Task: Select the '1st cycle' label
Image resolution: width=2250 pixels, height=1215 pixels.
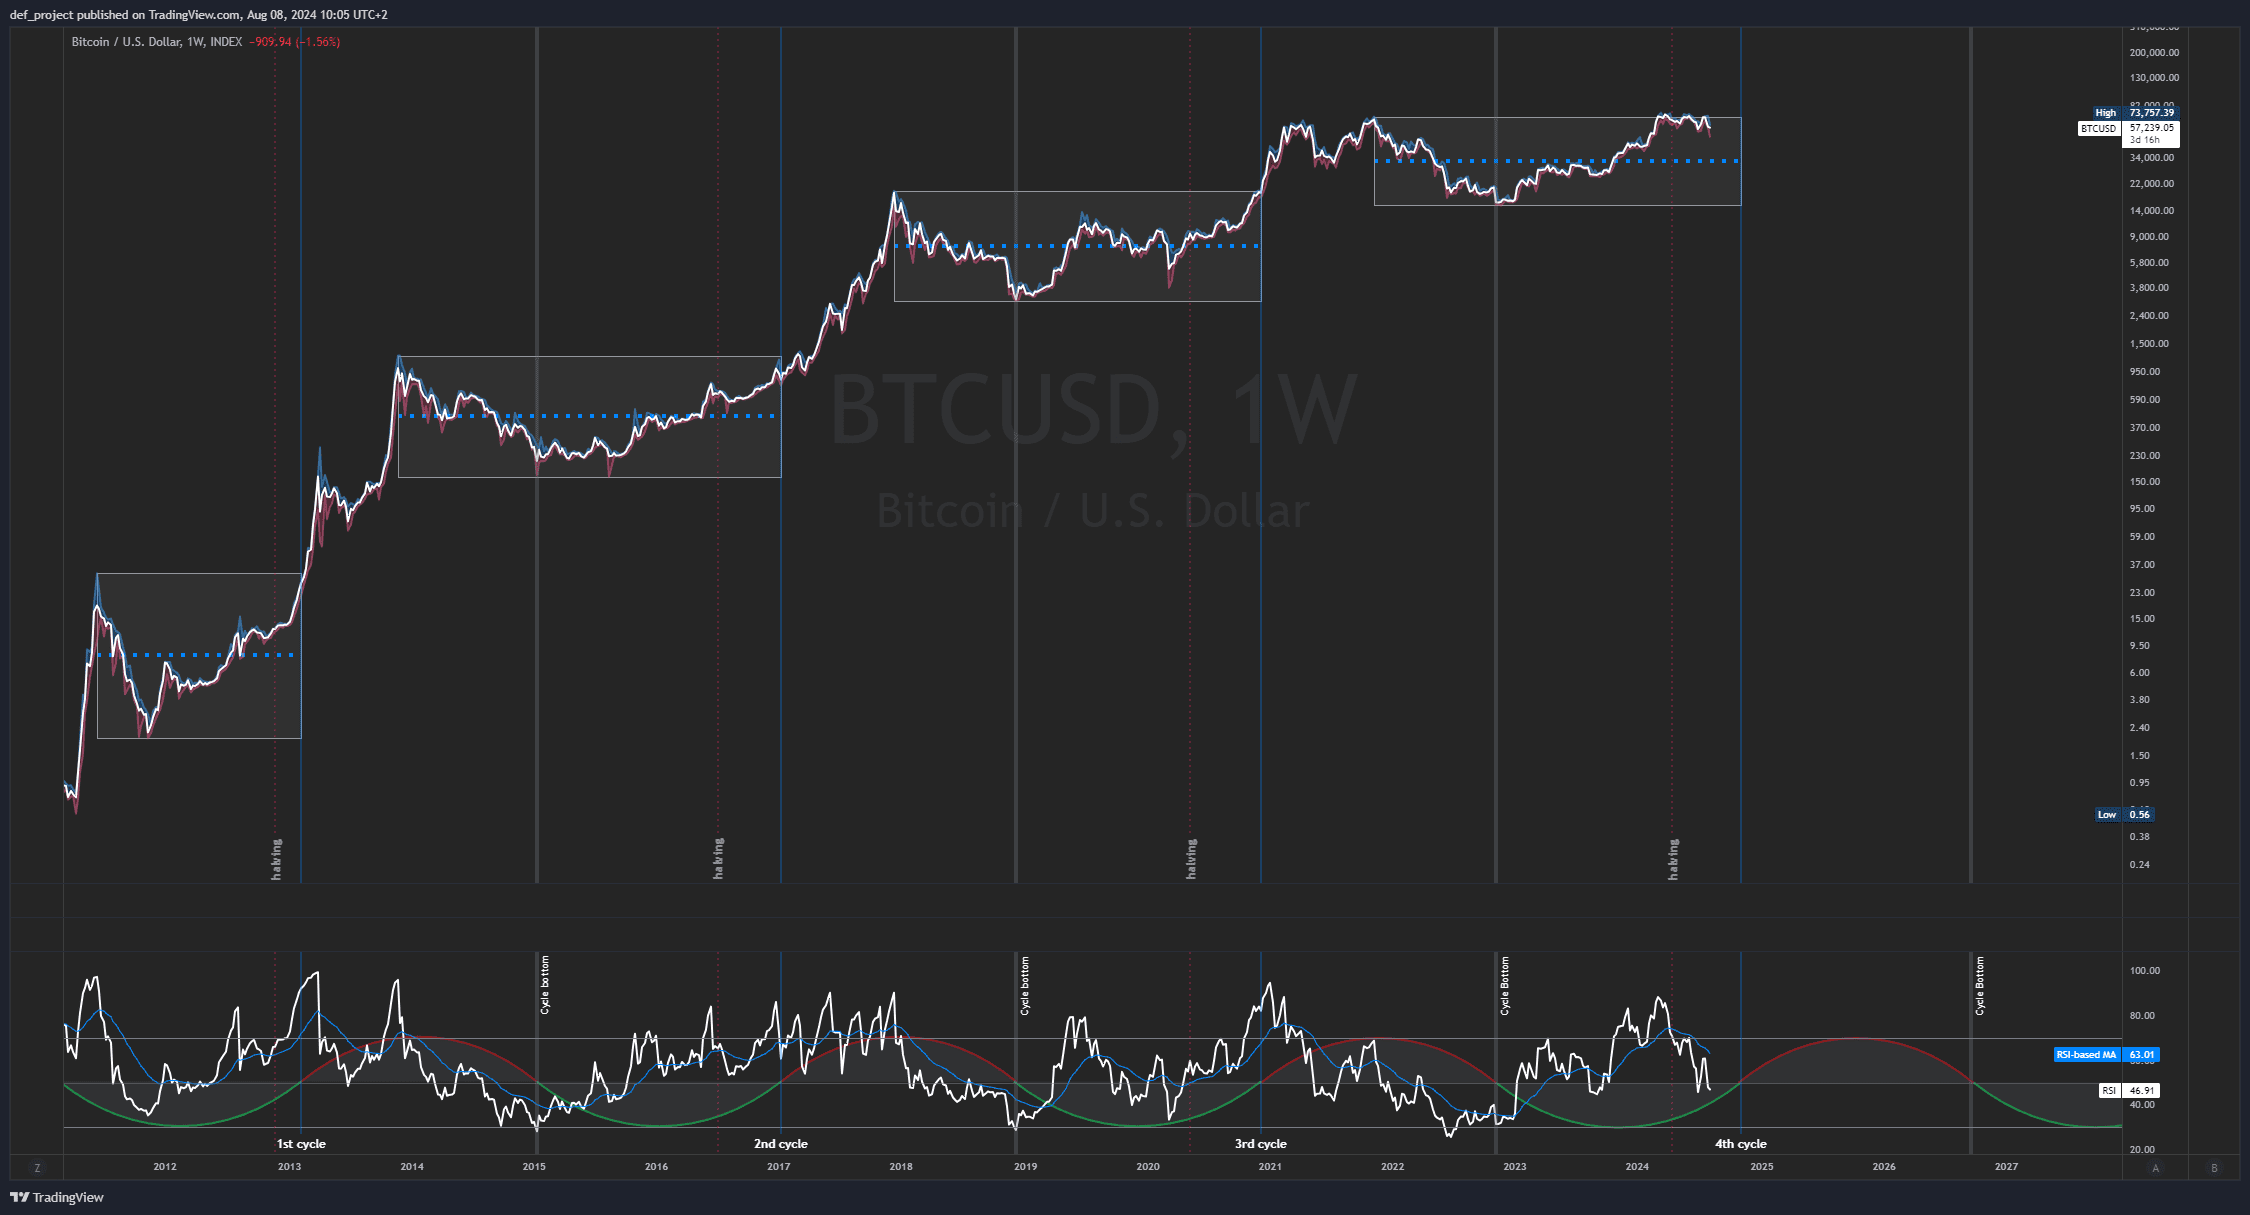Action: tap(301, 1144)
